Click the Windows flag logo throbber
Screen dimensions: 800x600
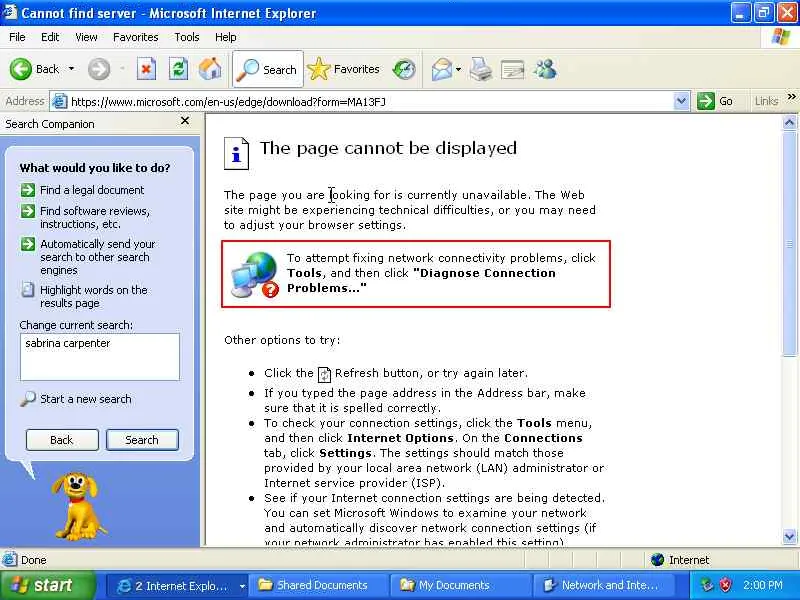click(x=781, y=37)
